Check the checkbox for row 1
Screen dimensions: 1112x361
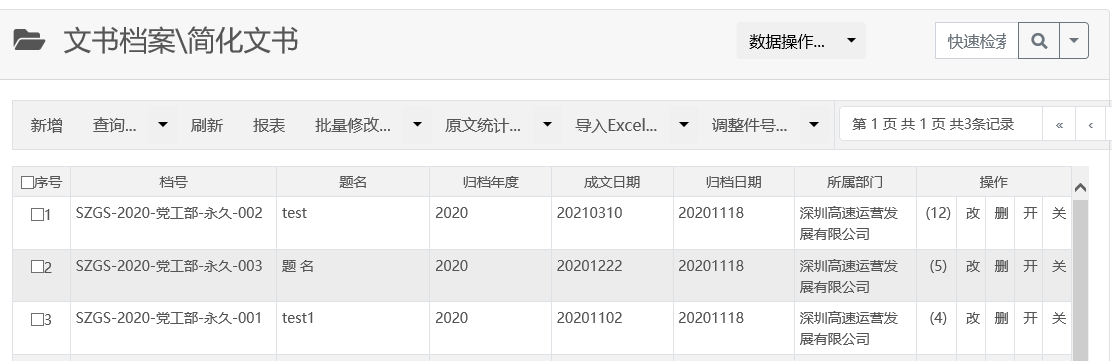[38, 214]
